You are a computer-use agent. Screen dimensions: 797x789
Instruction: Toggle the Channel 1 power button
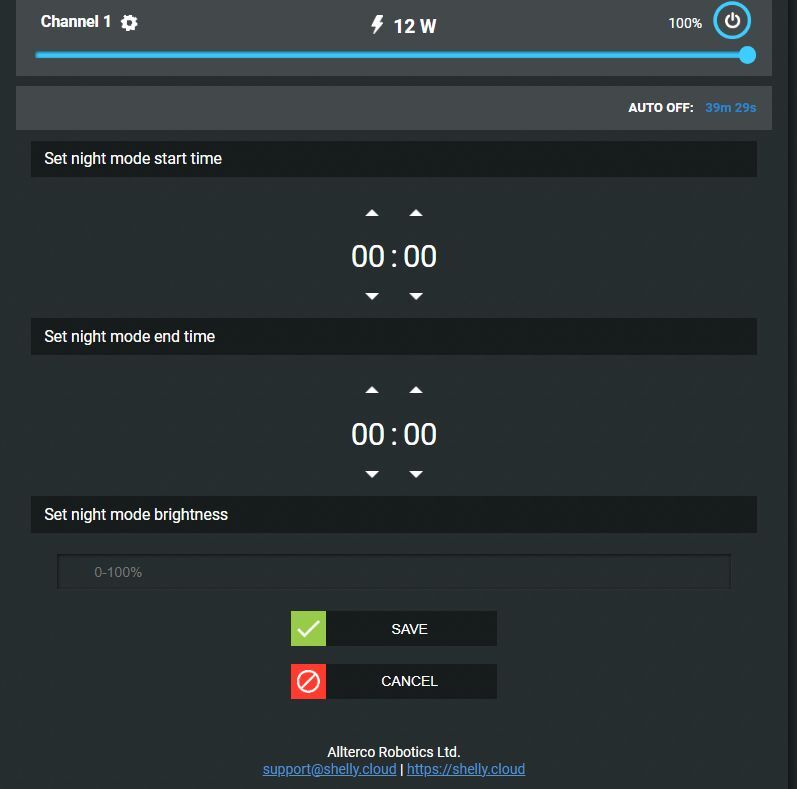point(731,20)
